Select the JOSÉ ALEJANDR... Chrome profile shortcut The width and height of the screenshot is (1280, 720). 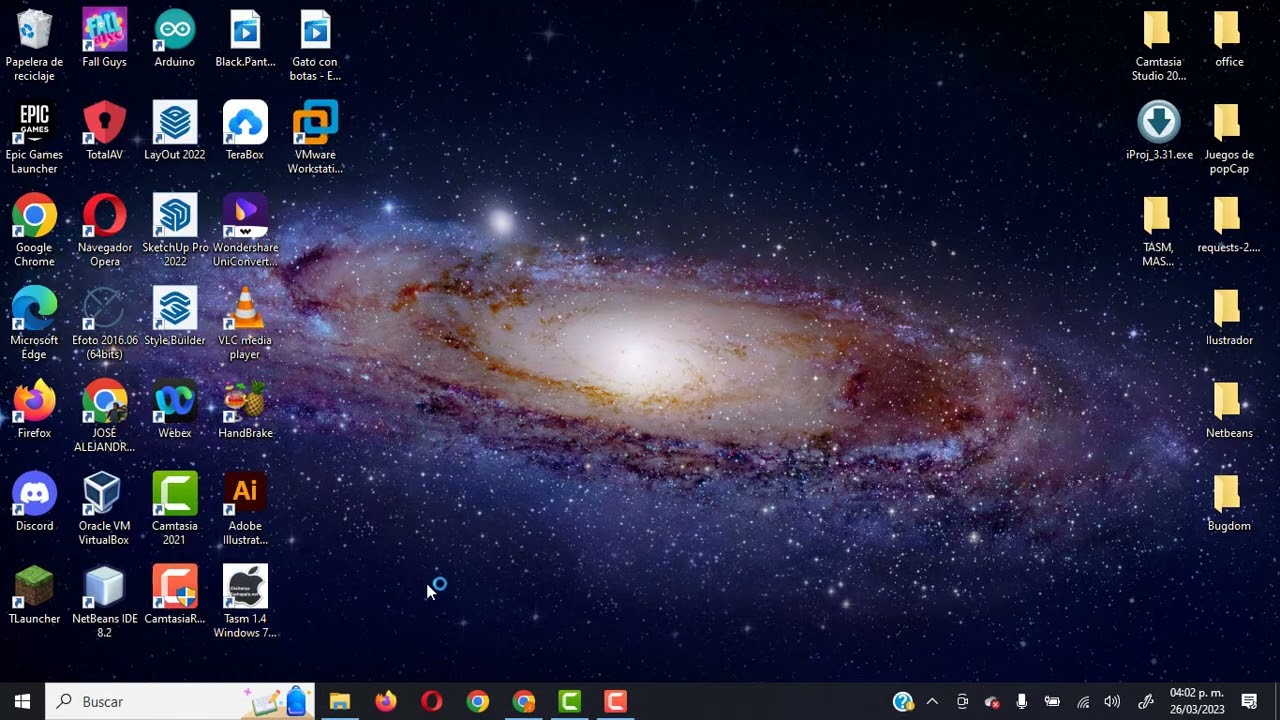click(104, 418)
